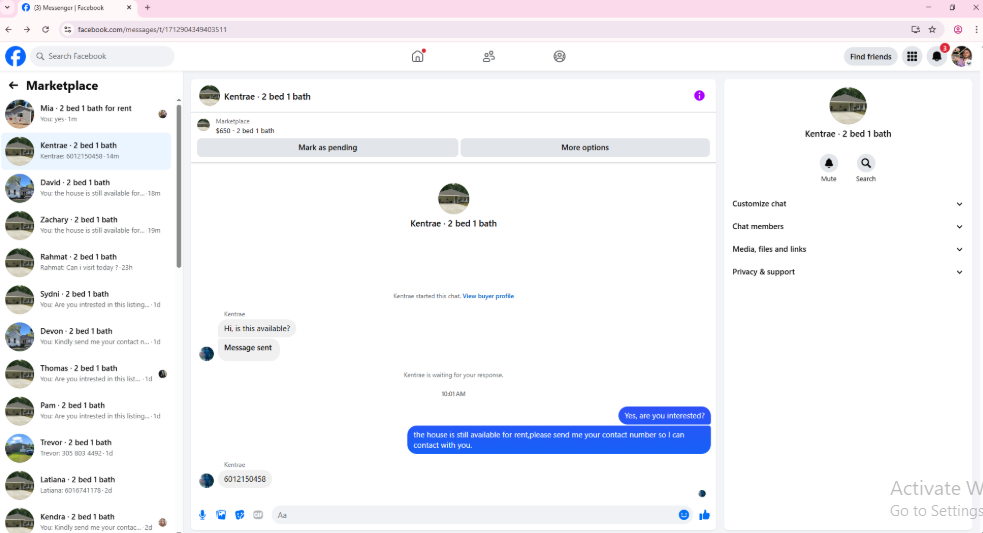Open the Latiana 2 bed 1 bath chat
Viewport: 983px width, 533px height.
pos(87,485)
